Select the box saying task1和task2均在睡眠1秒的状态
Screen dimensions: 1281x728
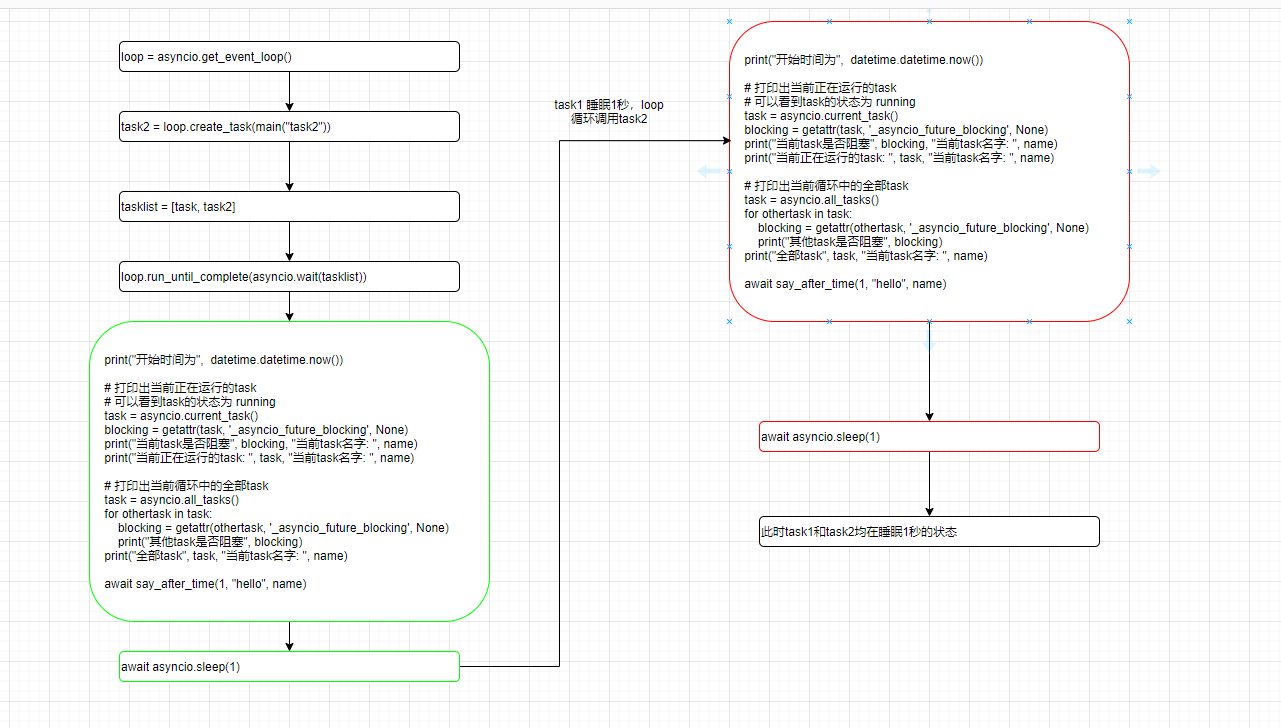click(929, 531)
